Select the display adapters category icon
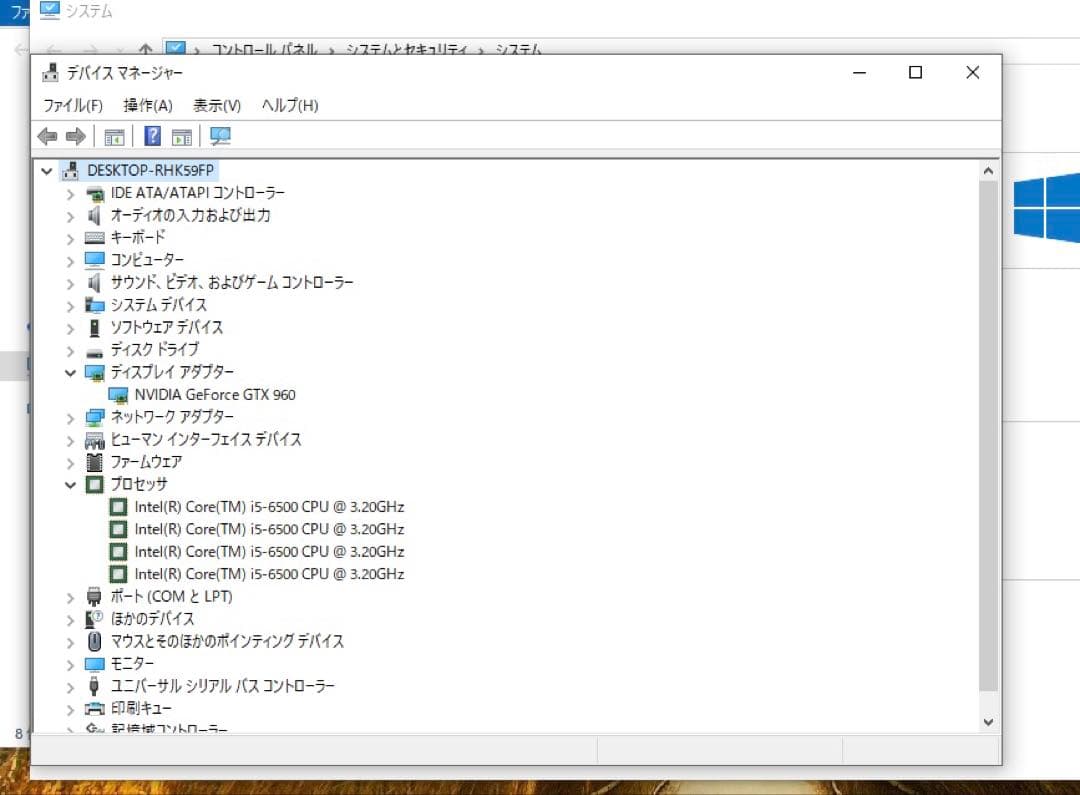1080x795 pixels. tap(94, 373)
